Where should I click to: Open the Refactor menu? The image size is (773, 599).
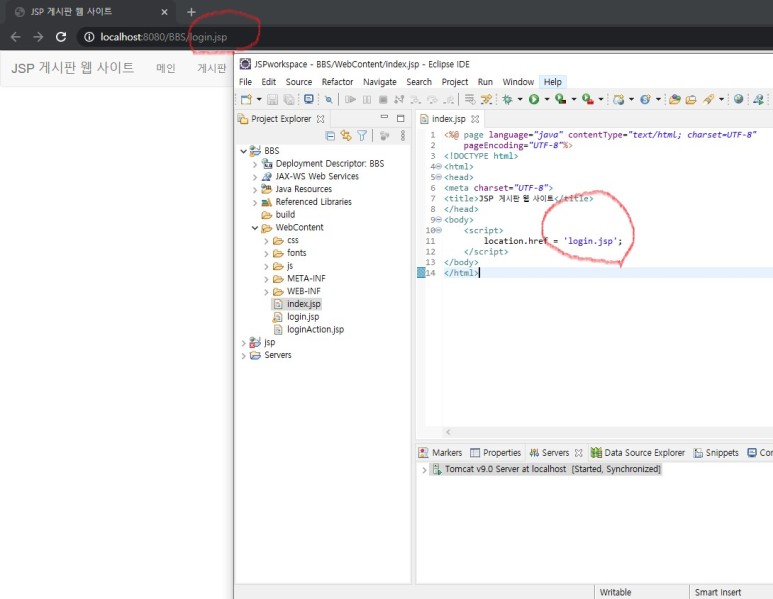pos(337,82)
